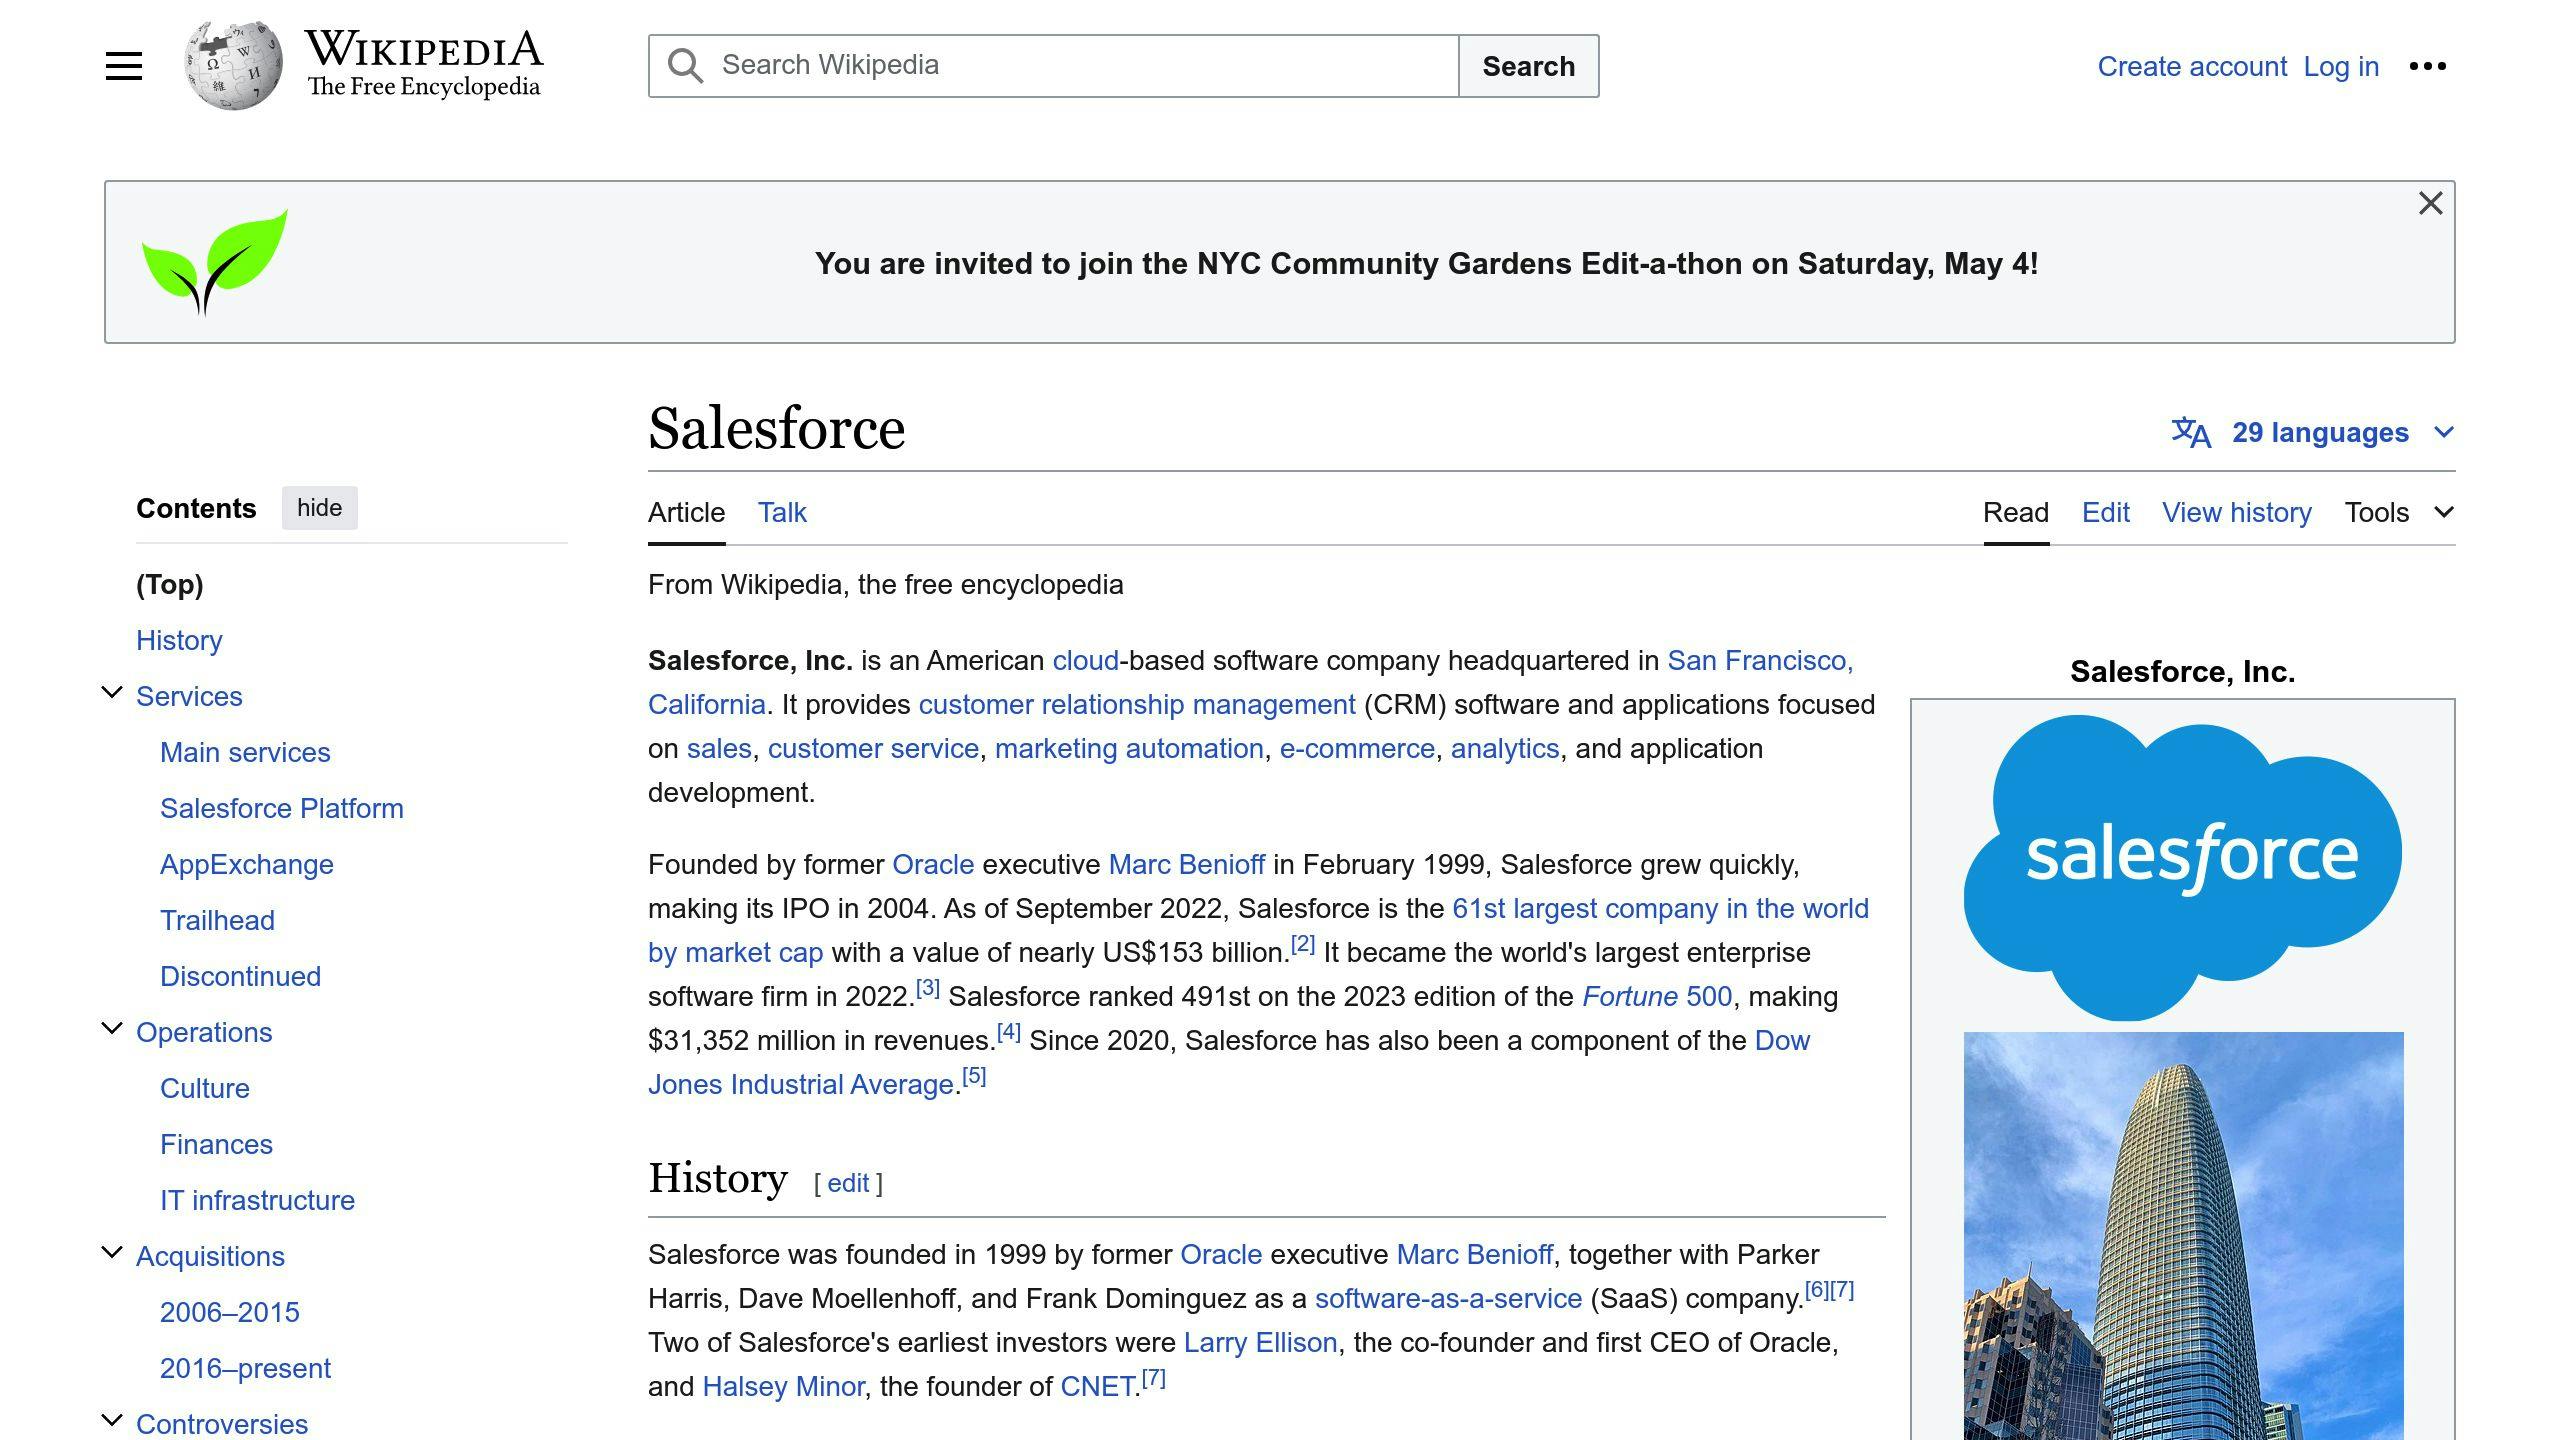Collapse the Services section in Contents
This screenshot has width=2560, height=1440.
110,692
